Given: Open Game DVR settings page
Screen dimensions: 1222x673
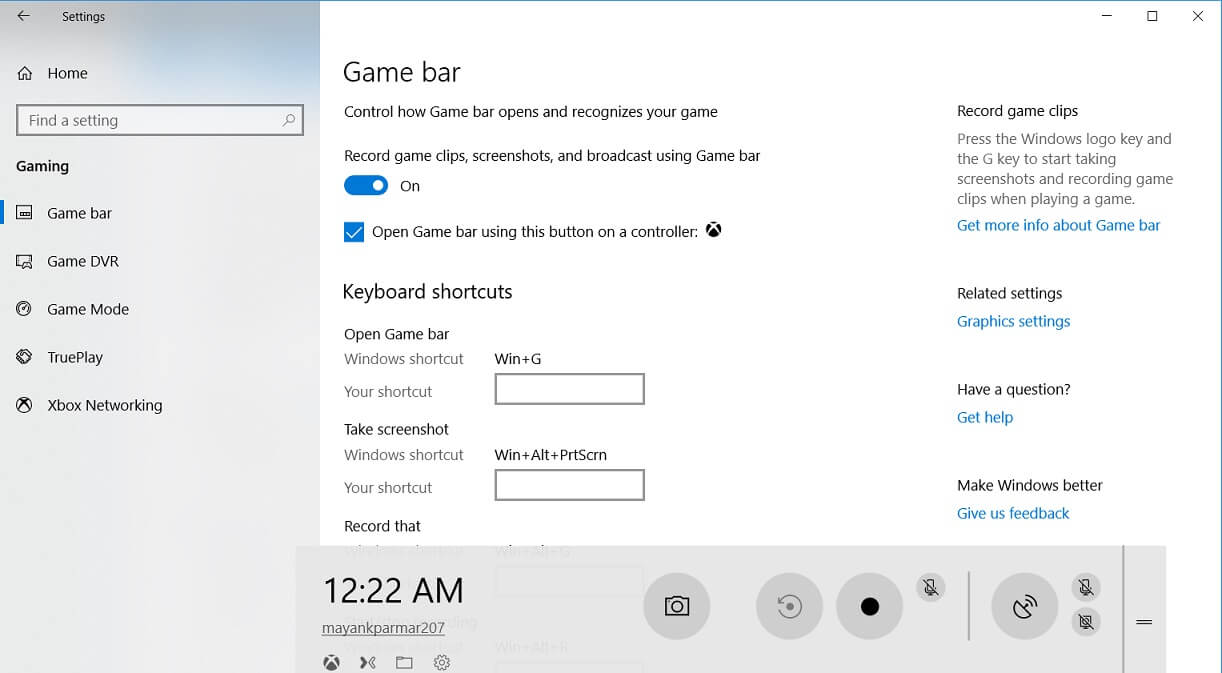Looking at the screenshot, I should (x=160, y=261).
